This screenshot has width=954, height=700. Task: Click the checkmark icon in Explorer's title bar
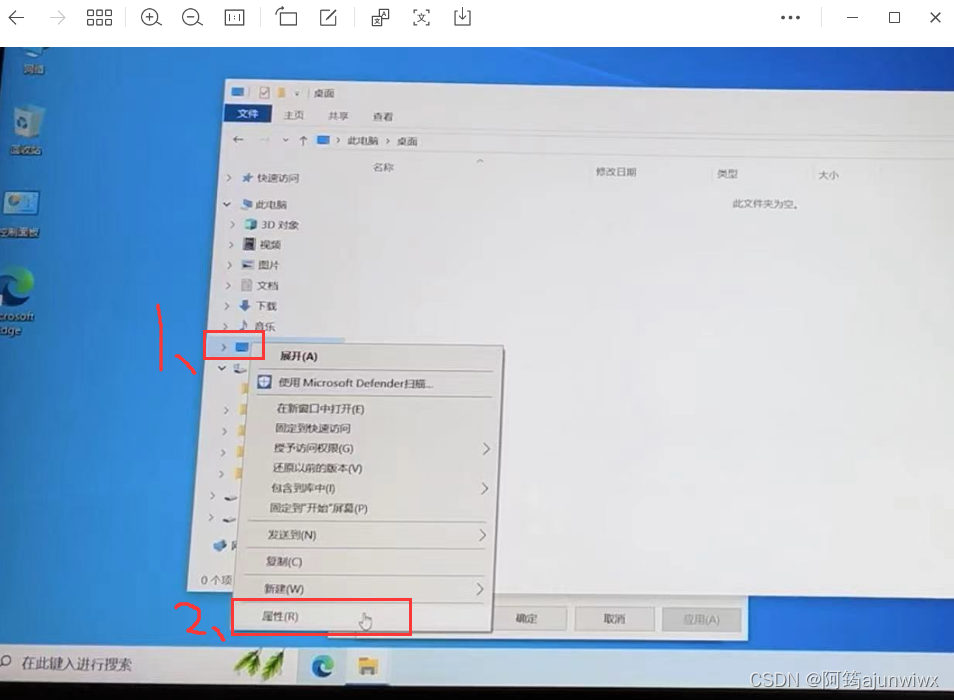pos(264,92)
